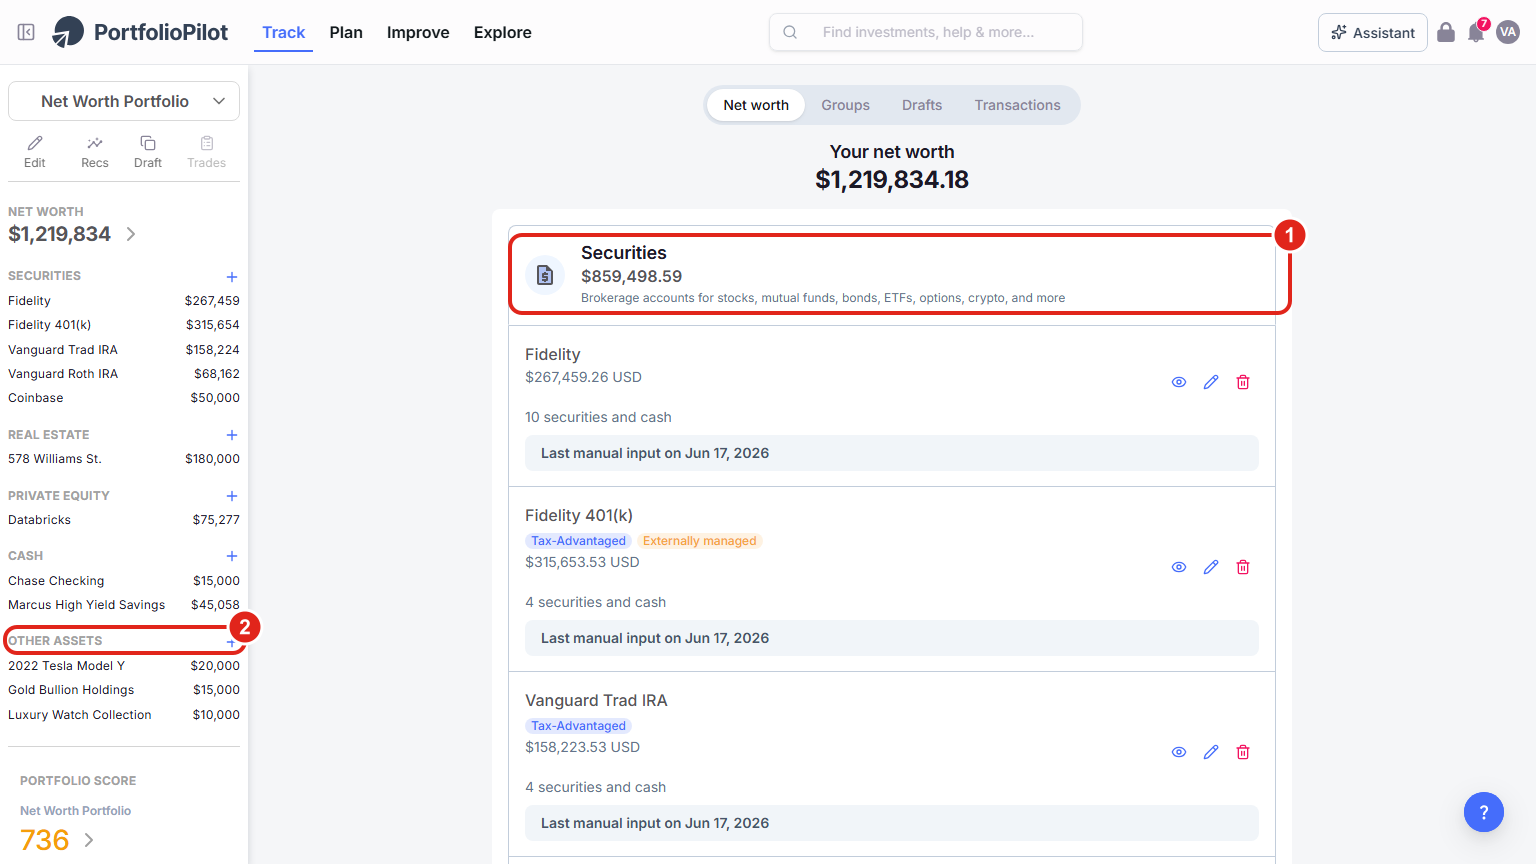Click the portfolio score 736
Screen dimensions: 1536x864
click(45, 840)
